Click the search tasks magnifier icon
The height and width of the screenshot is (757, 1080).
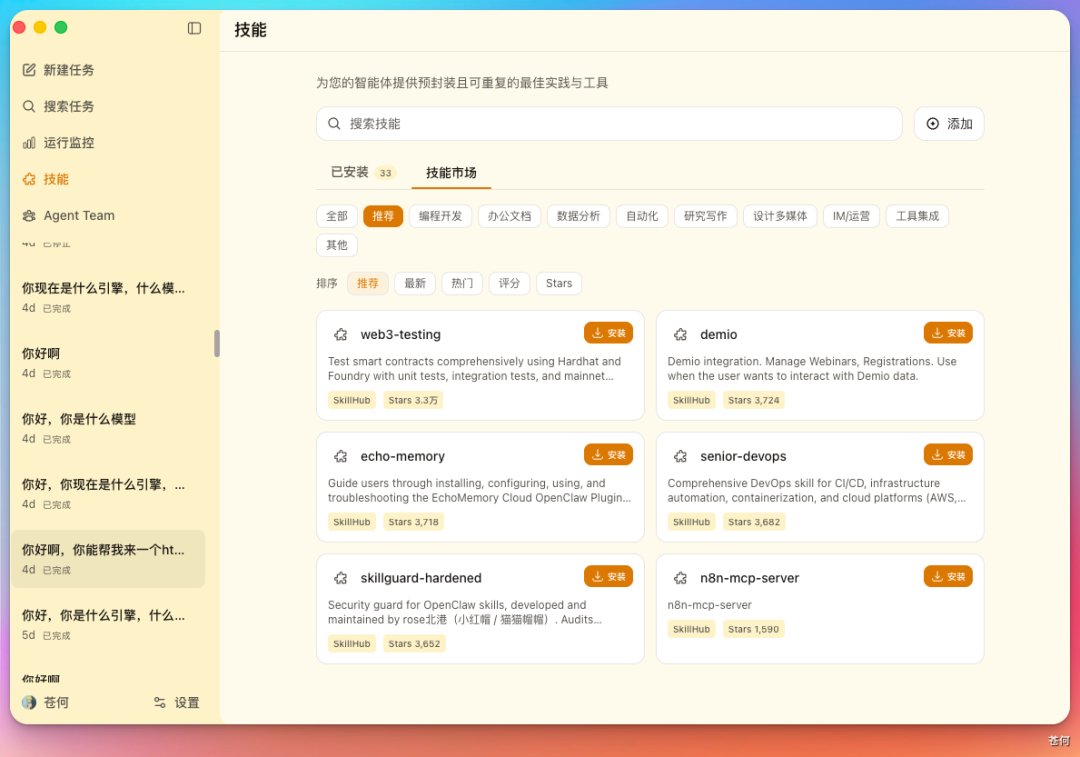pyautogui.click(x=29, y=106)
